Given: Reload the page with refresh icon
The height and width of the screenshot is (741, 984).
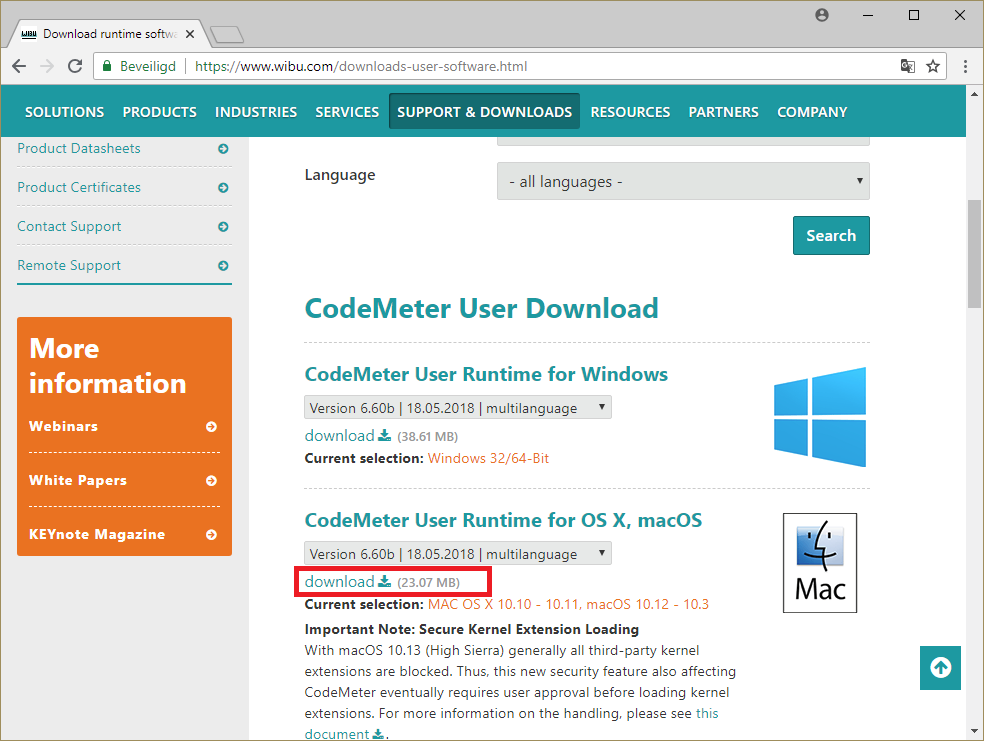Looking at the screenshot, I should pyautogui.click(x=75, y=66).
